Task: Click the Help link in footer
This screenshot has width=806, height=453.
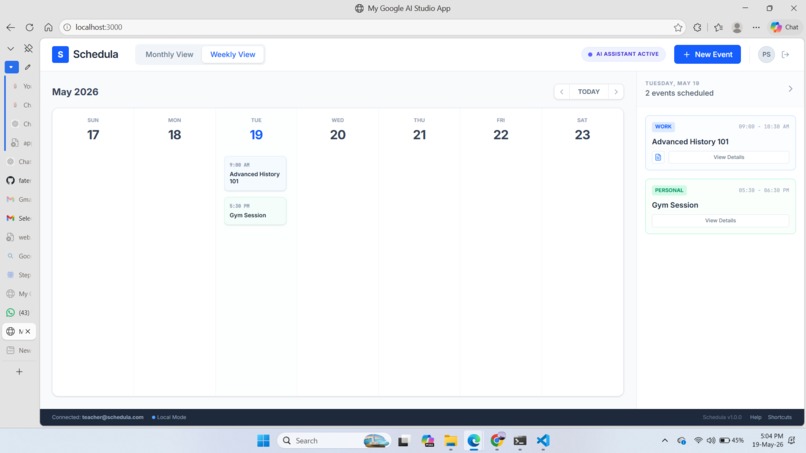Action: (x=755, y=417)
